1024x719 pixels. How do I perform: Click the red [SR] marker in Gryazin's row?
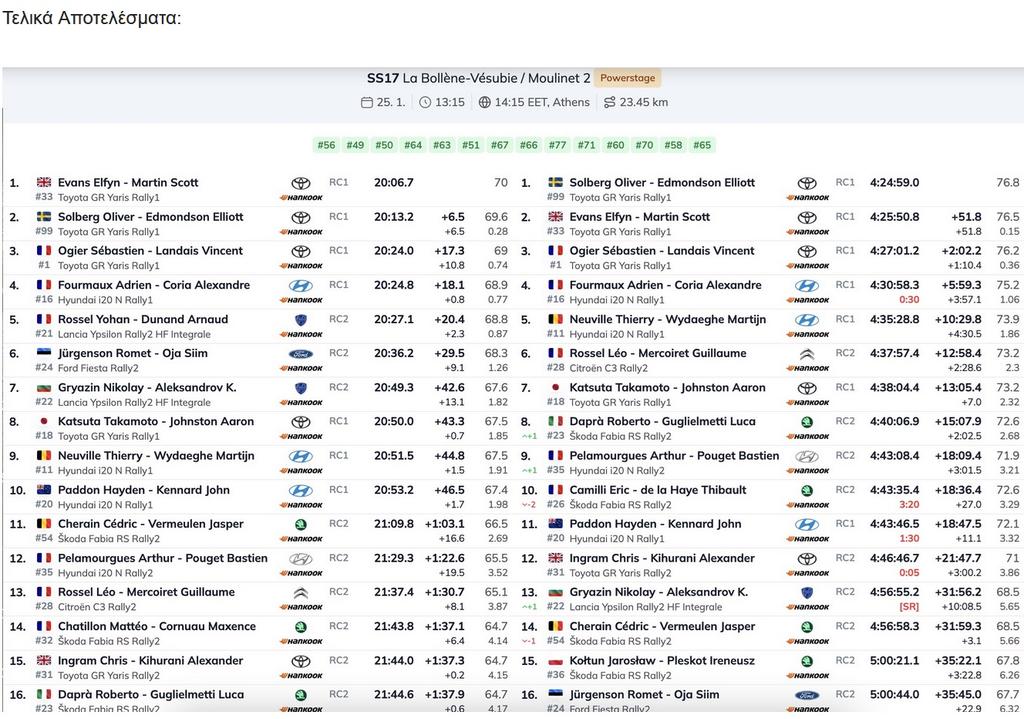click(x=909, y=607)
